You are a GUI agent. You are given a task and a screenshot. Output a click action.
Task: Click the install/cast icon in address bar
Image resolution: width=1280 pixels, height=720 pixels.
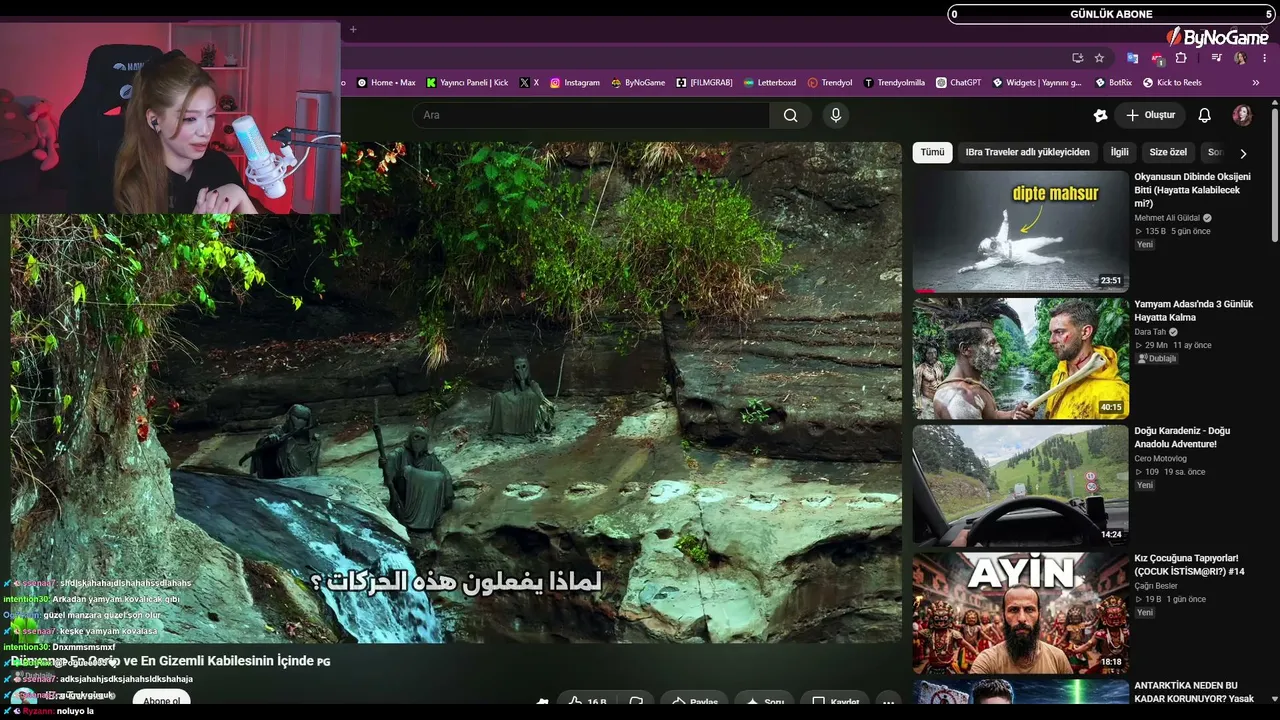click(1077, 58)
